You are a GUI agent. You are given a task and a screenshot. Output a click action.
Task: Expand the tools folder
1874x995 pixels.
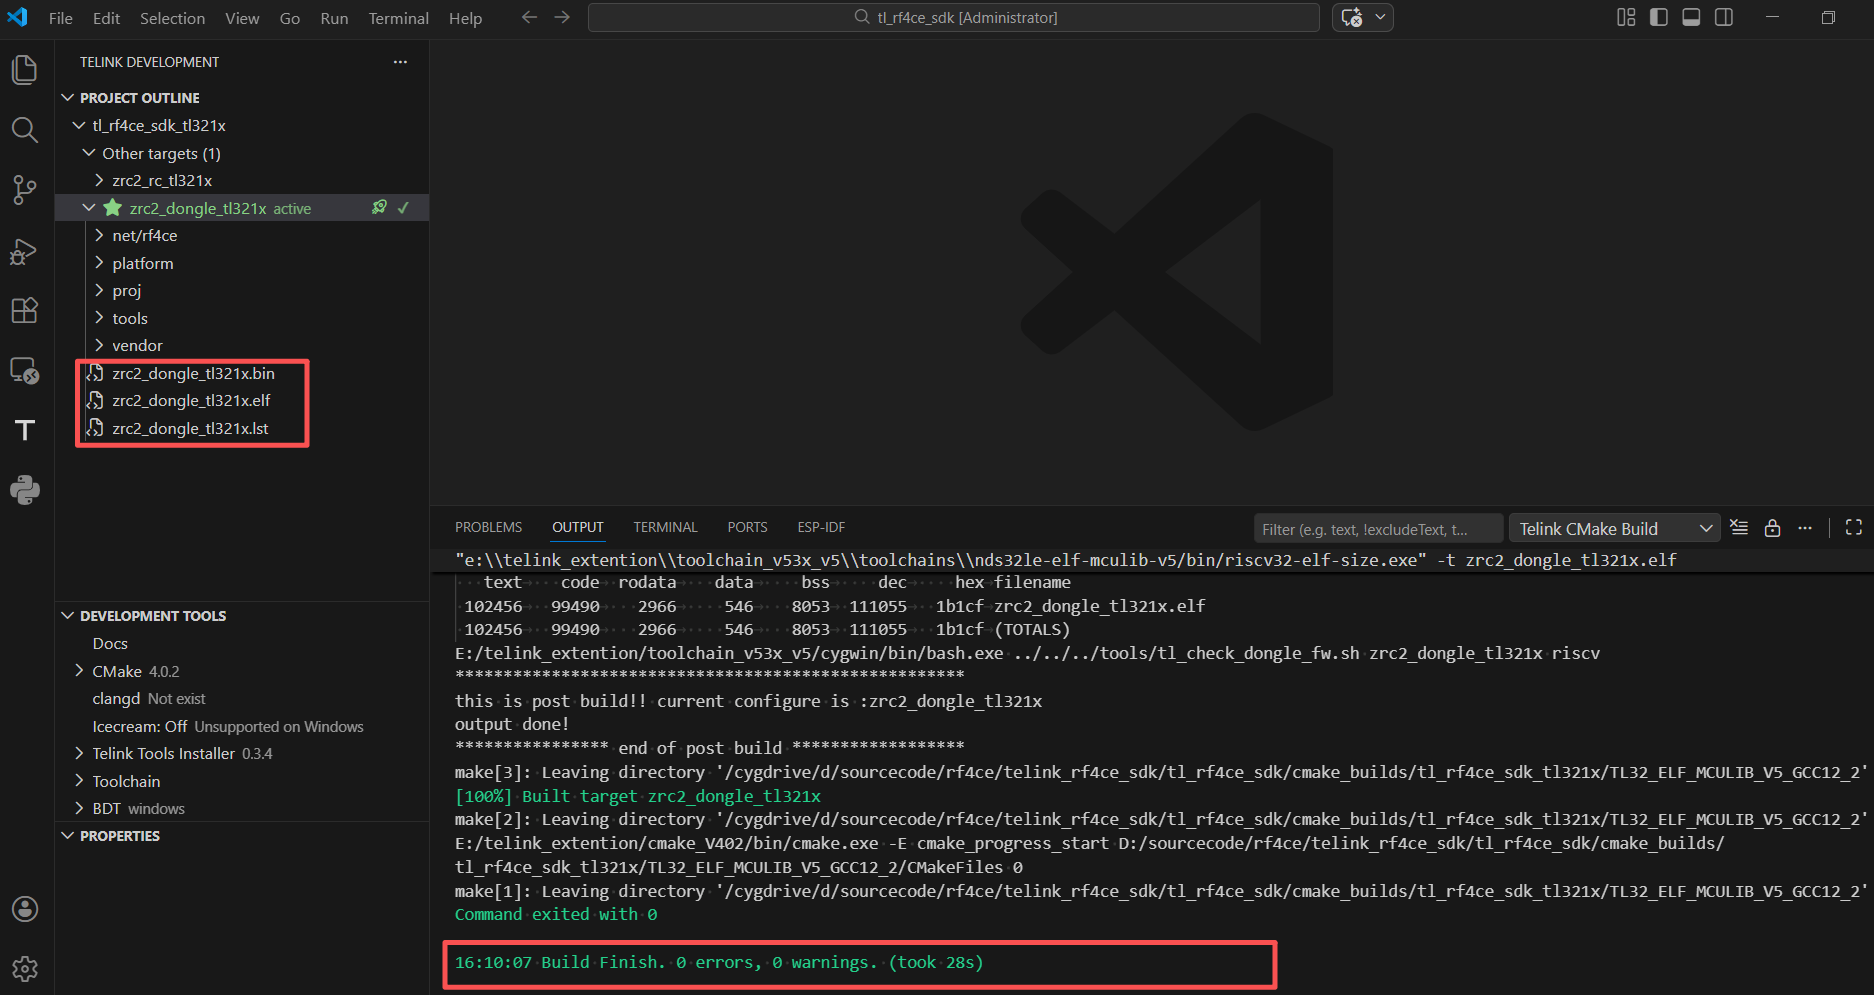tap(99, 318)
